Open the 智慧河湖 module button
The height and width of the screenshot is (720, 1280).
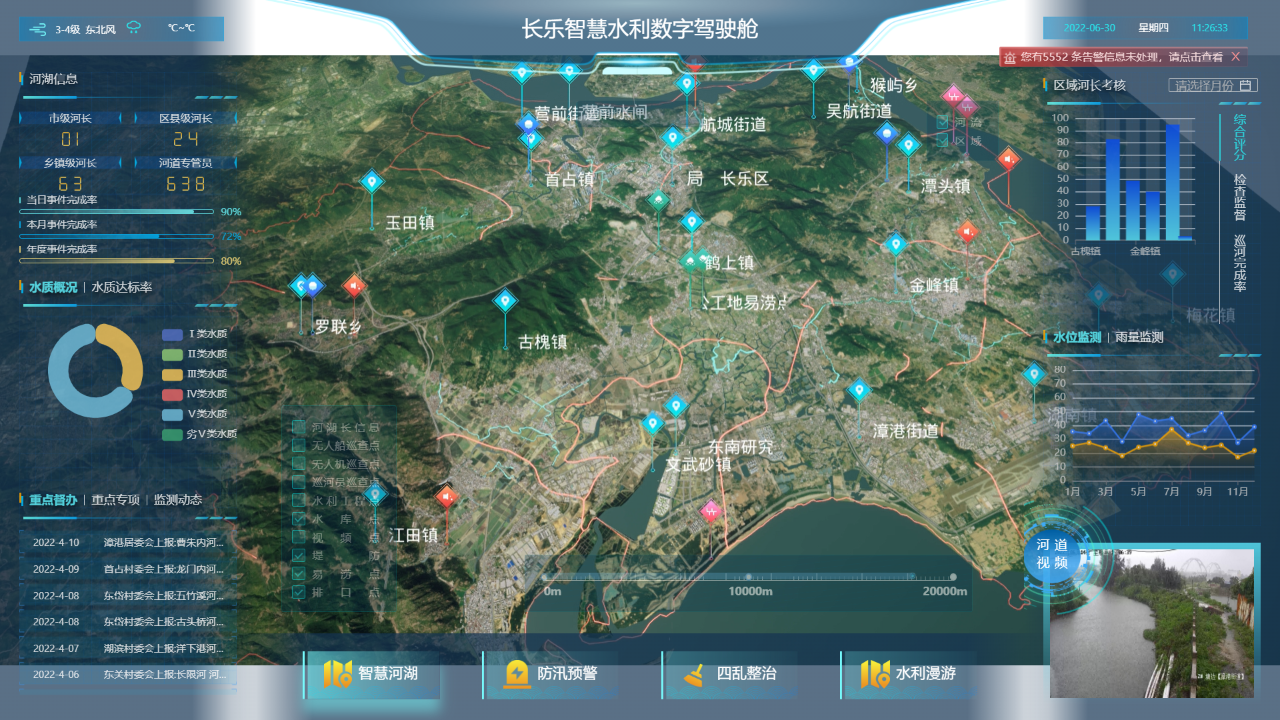(x=371, y=674)
